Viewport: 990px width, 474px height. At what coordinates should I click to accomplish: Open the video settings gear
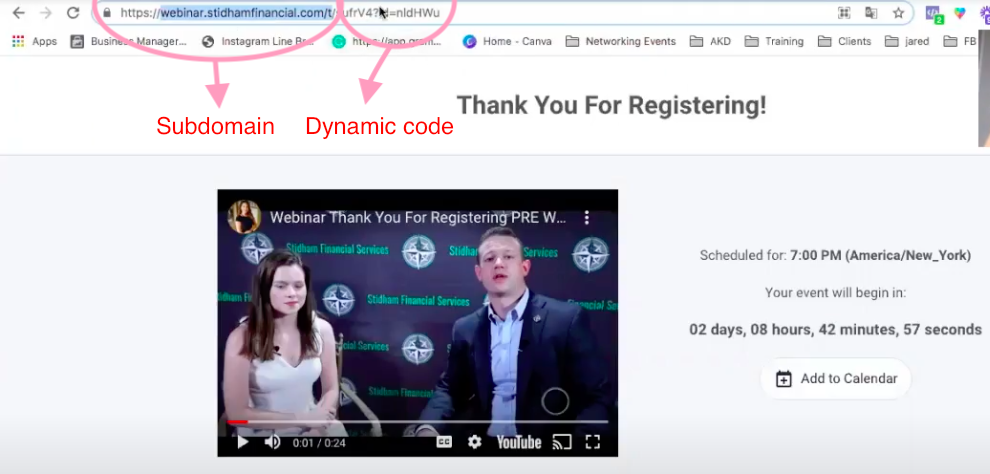click(x=475, y=442)
